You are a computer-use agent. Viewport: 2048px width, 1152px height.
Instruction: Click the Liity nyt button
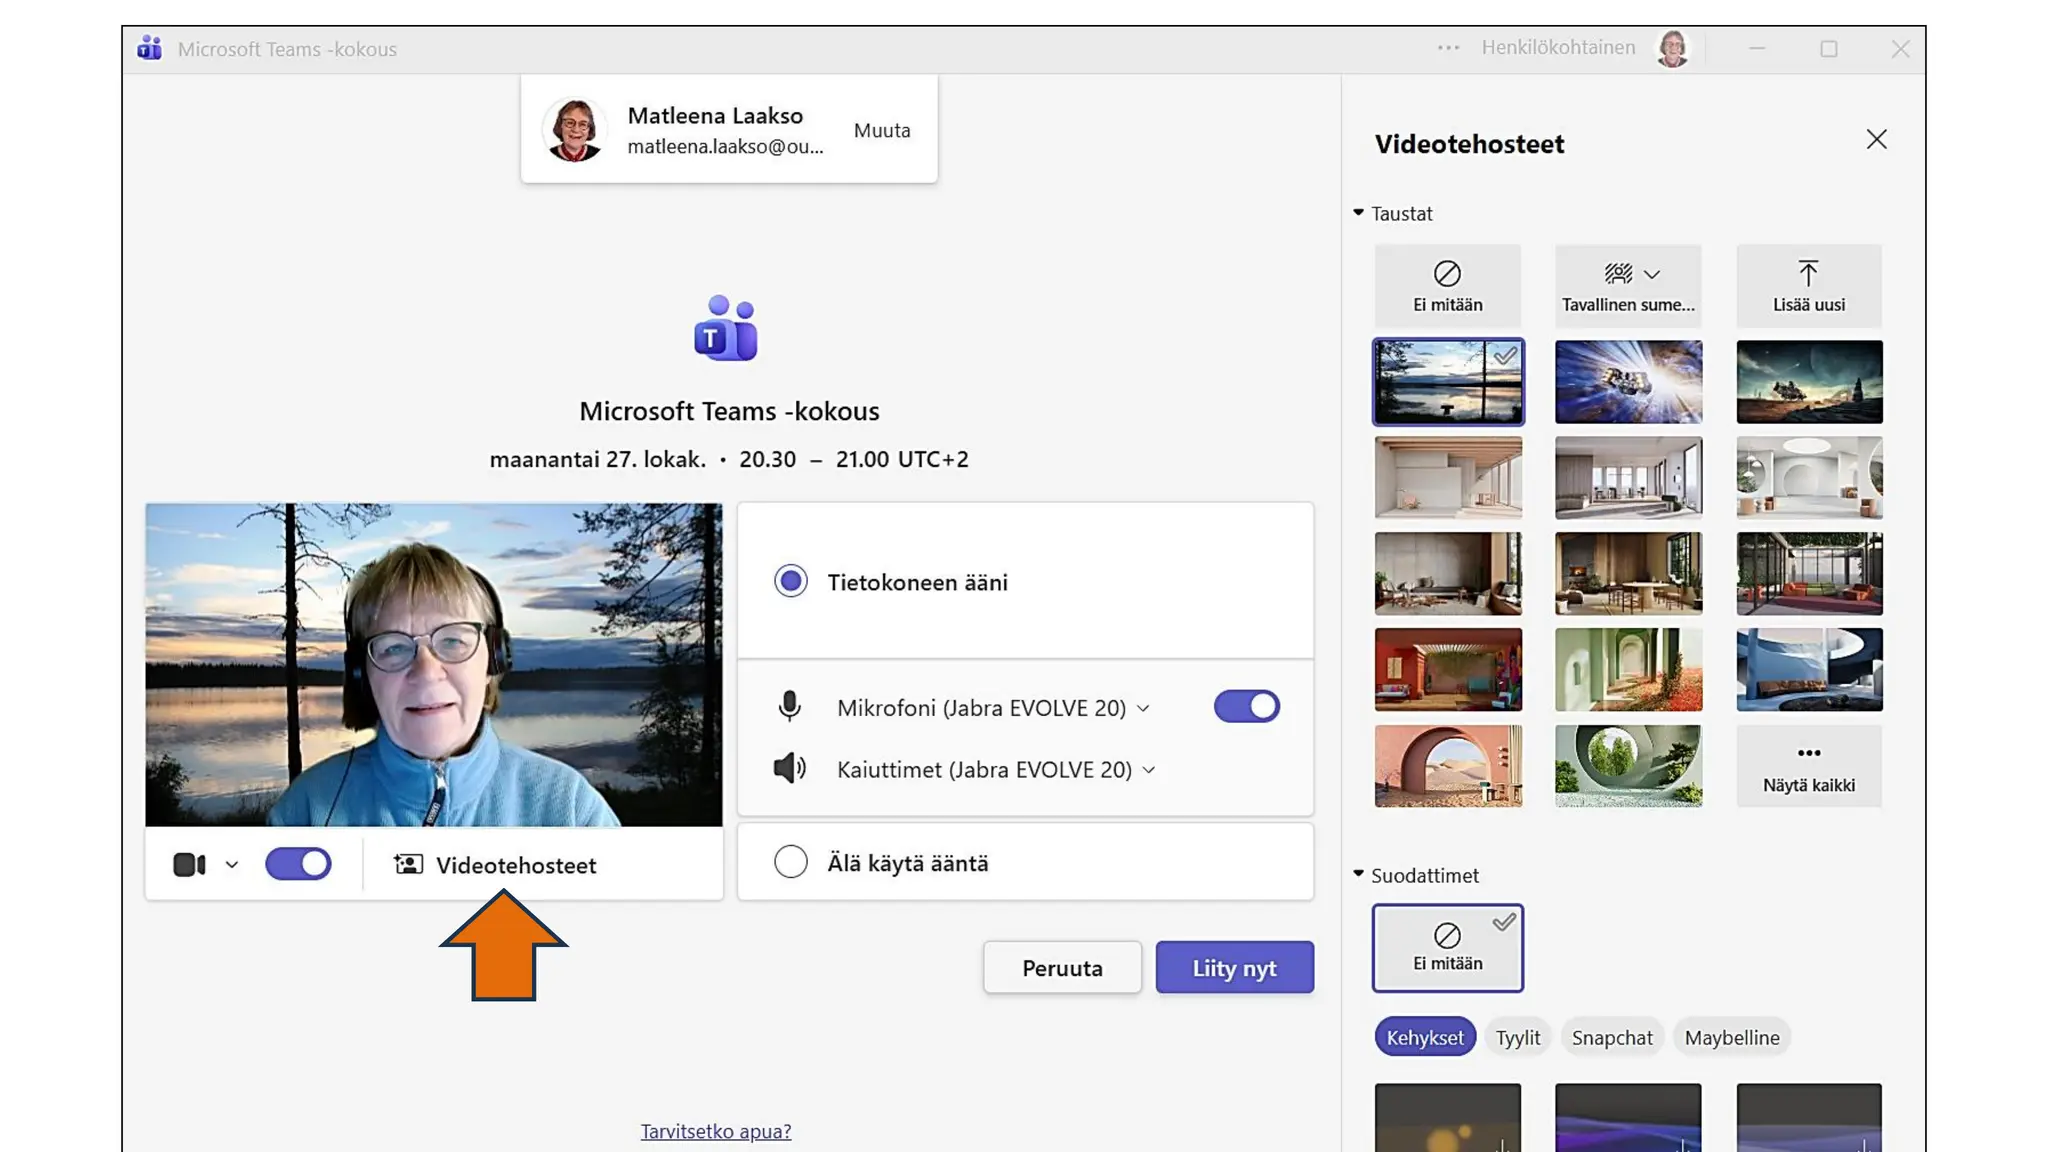1234,968
